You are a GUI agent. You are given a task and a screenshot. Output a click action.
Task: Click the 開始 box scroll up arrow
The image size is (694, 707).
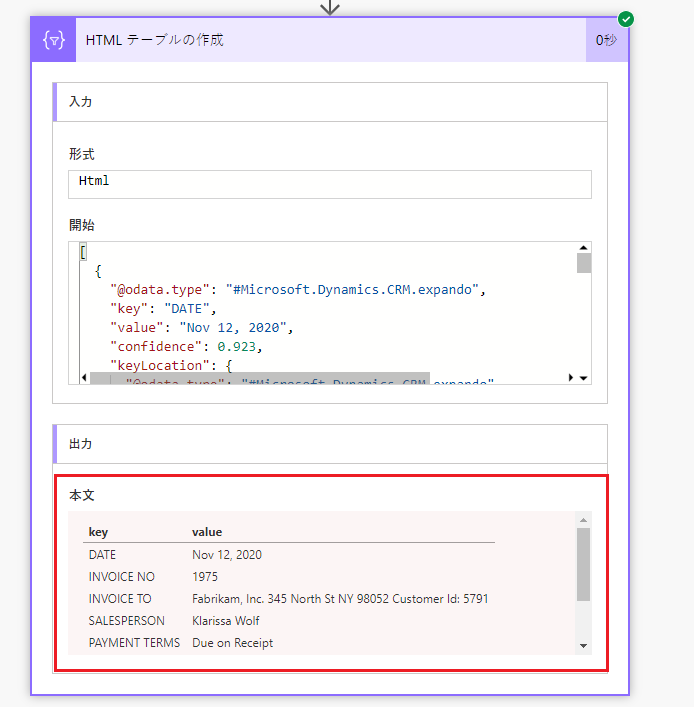pyautogui.click(x=584, y=248)
